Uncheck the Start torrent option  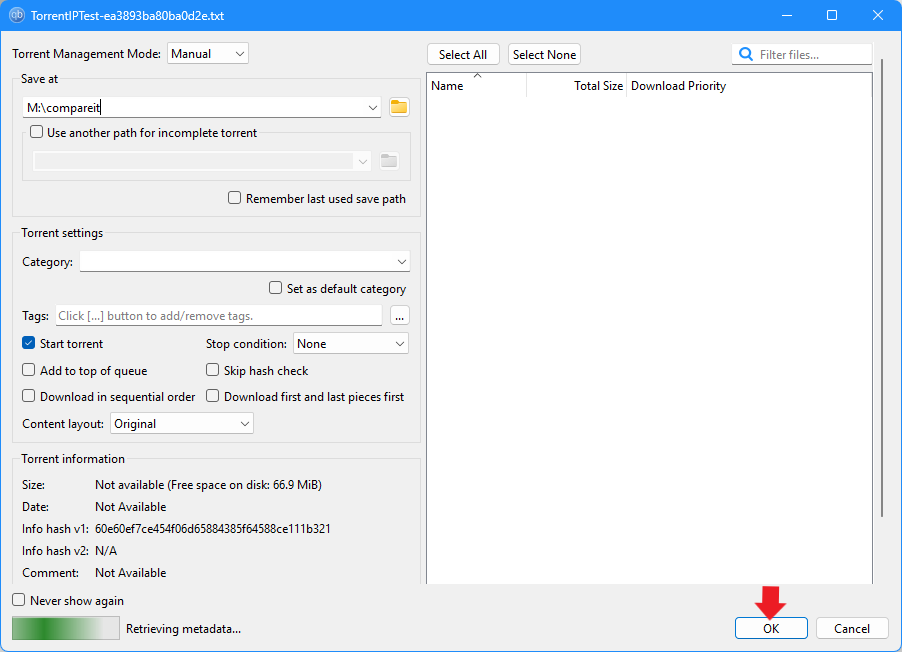(29, 343)
